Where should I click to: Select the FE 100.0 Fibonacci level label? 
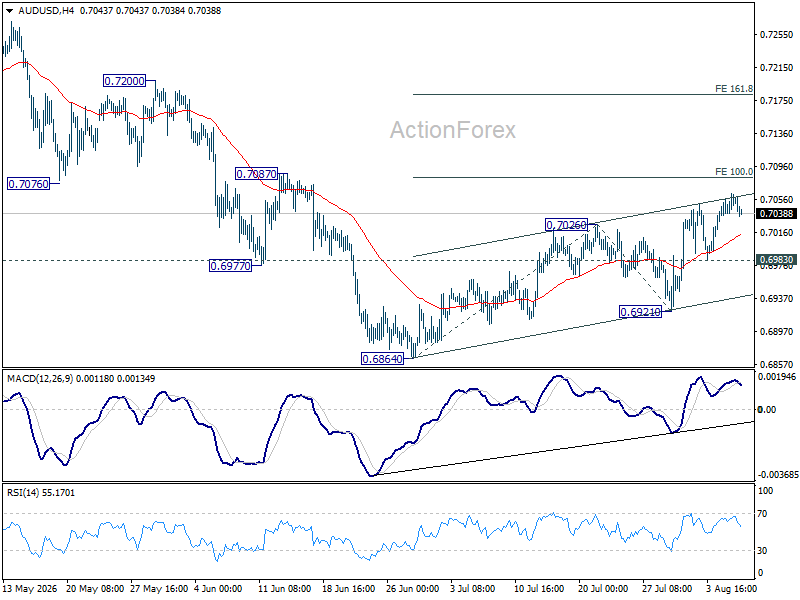[734, 172]
